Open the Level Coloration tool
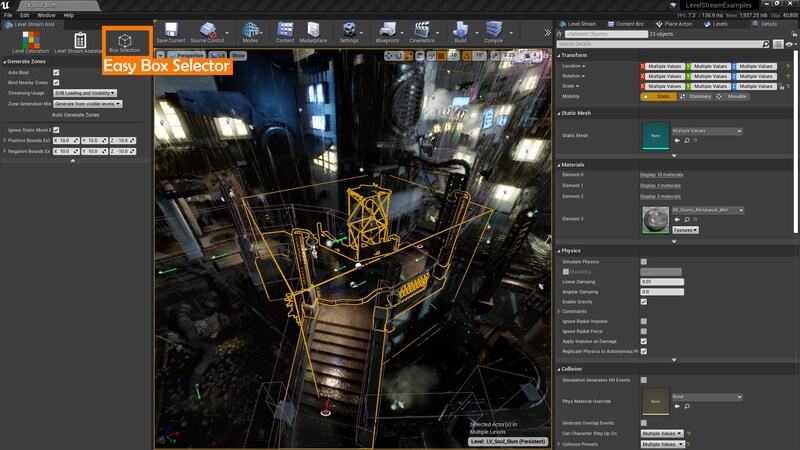This screenshot has width=800, height=450. pos(31,42)
